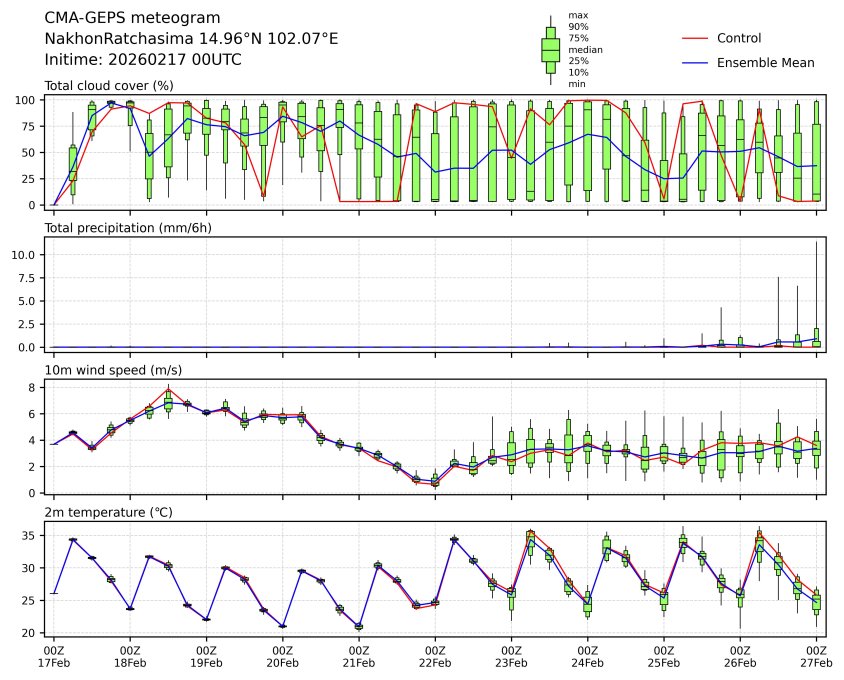Click the 00Z 20Feb time axis label
Screen dimensions: 844x680
tap(283, 656)
